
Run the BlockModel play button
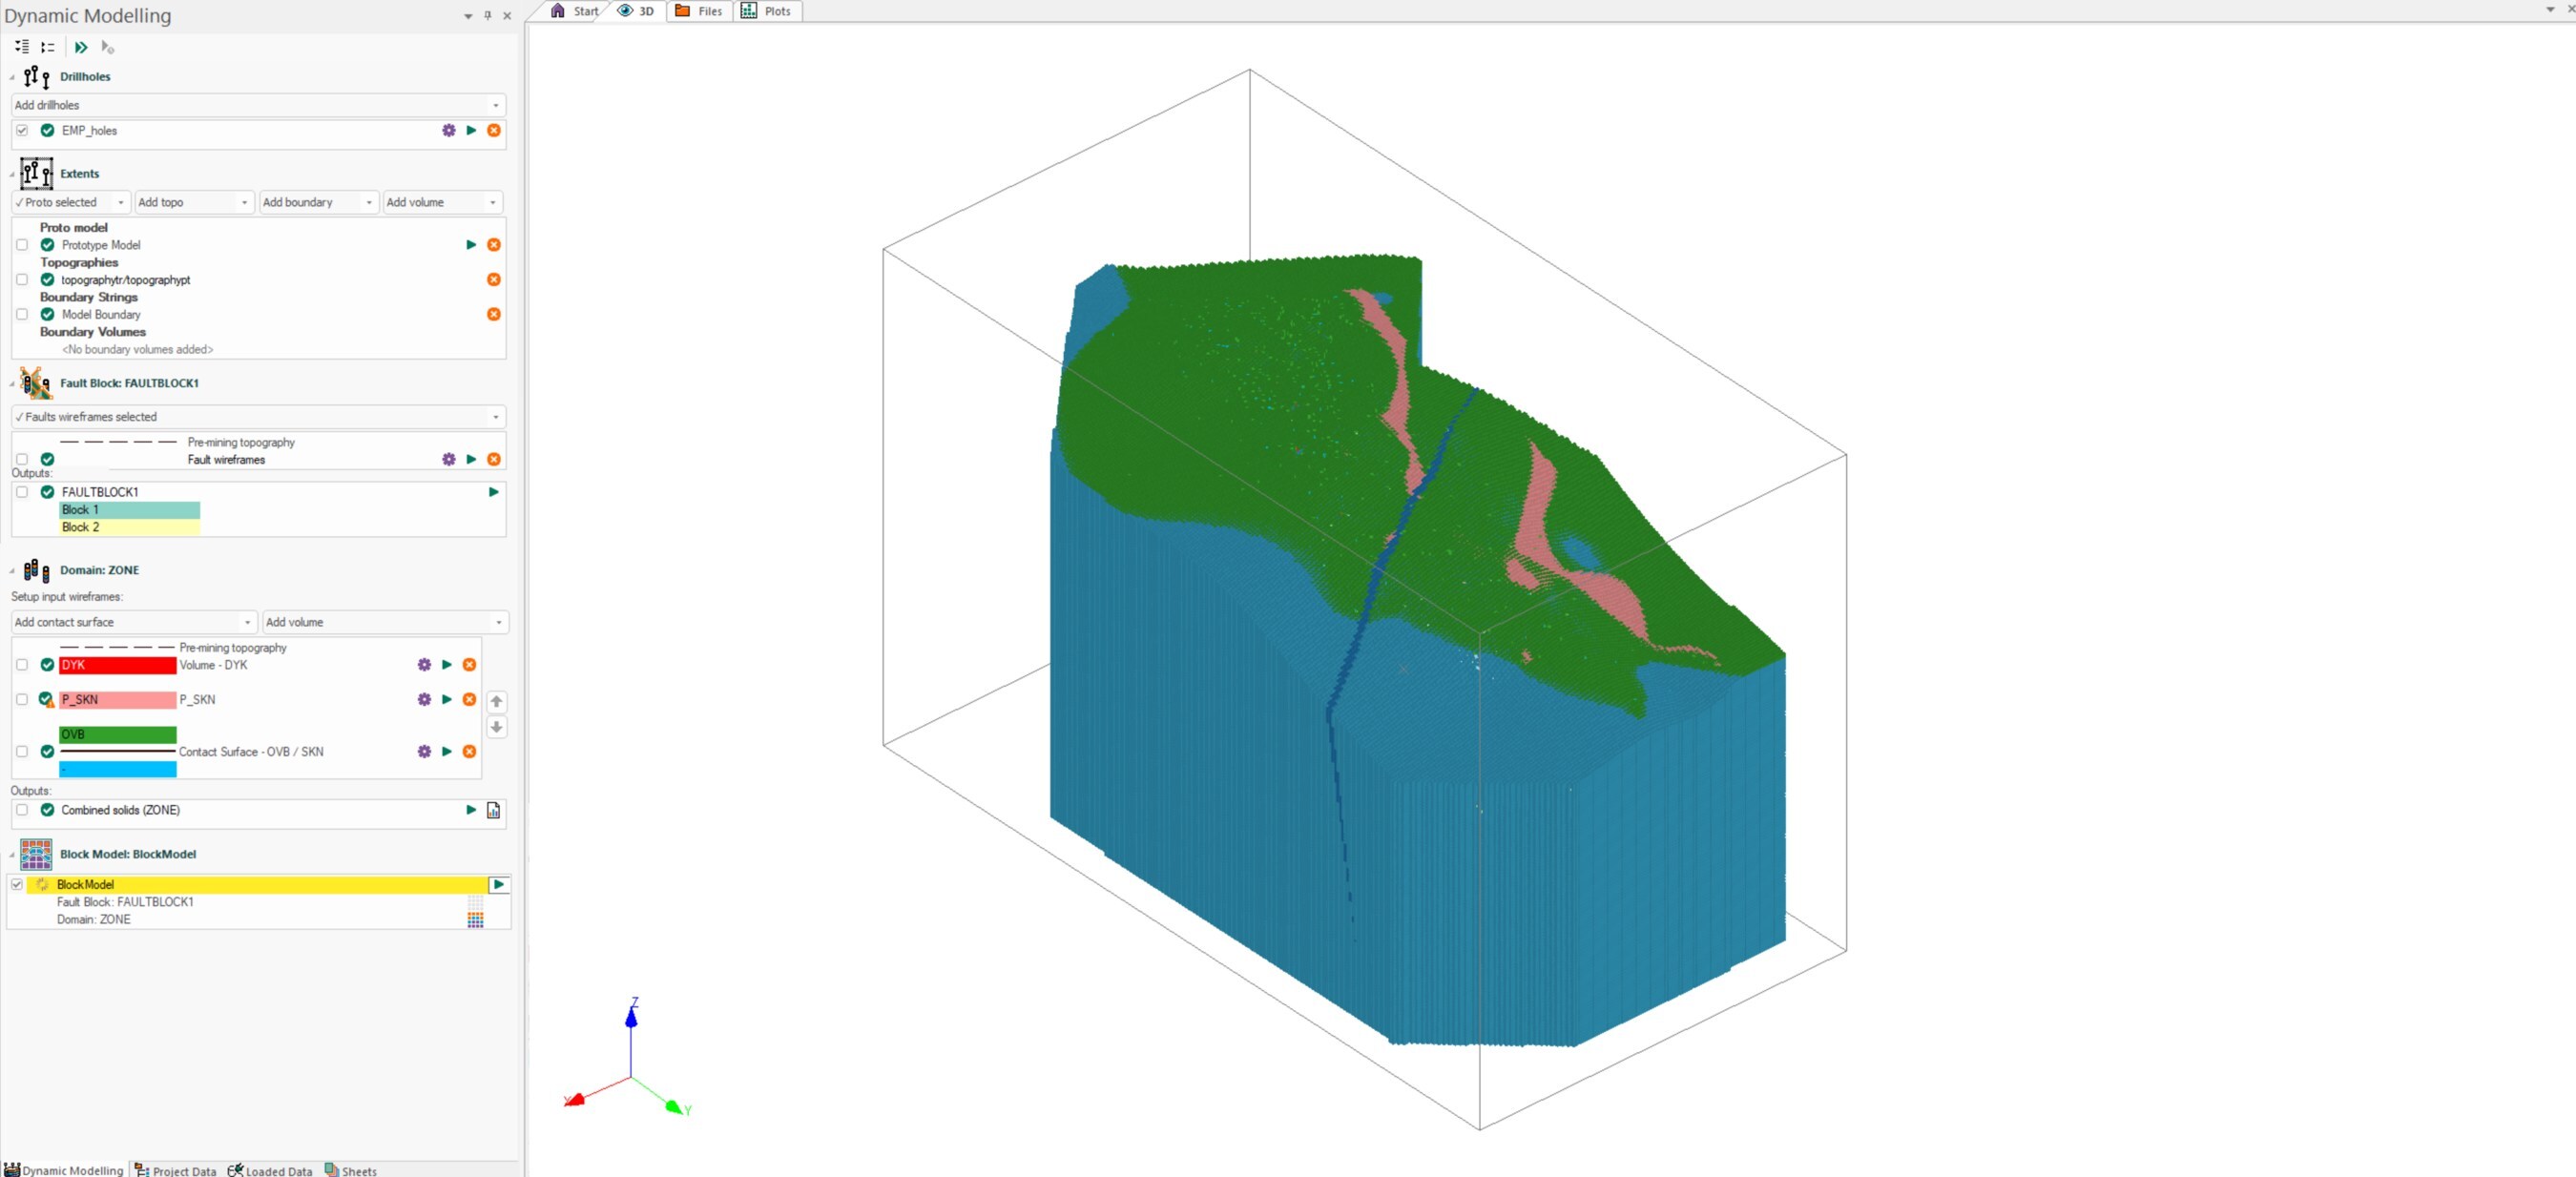point(498,885)
